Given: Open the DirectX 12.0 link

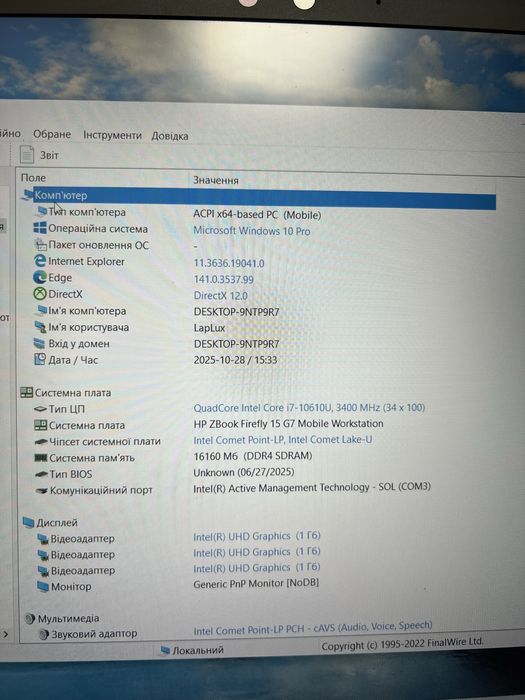Looking at the screenshot, I should click(x=221, y=296).
